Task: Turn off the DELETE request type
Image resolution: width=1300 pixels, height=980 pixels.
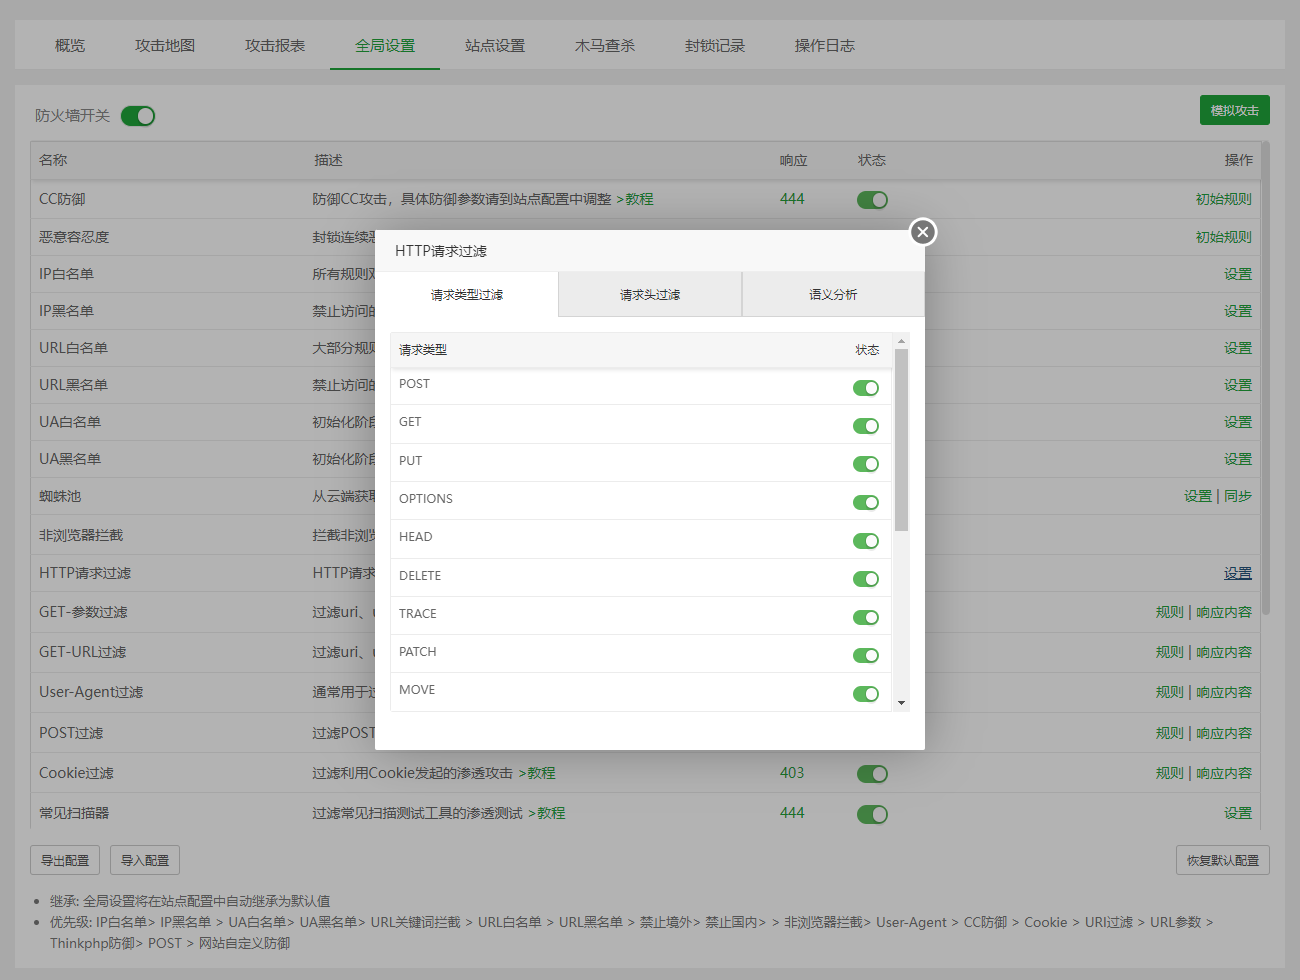Action: click(x=865, y=579)
